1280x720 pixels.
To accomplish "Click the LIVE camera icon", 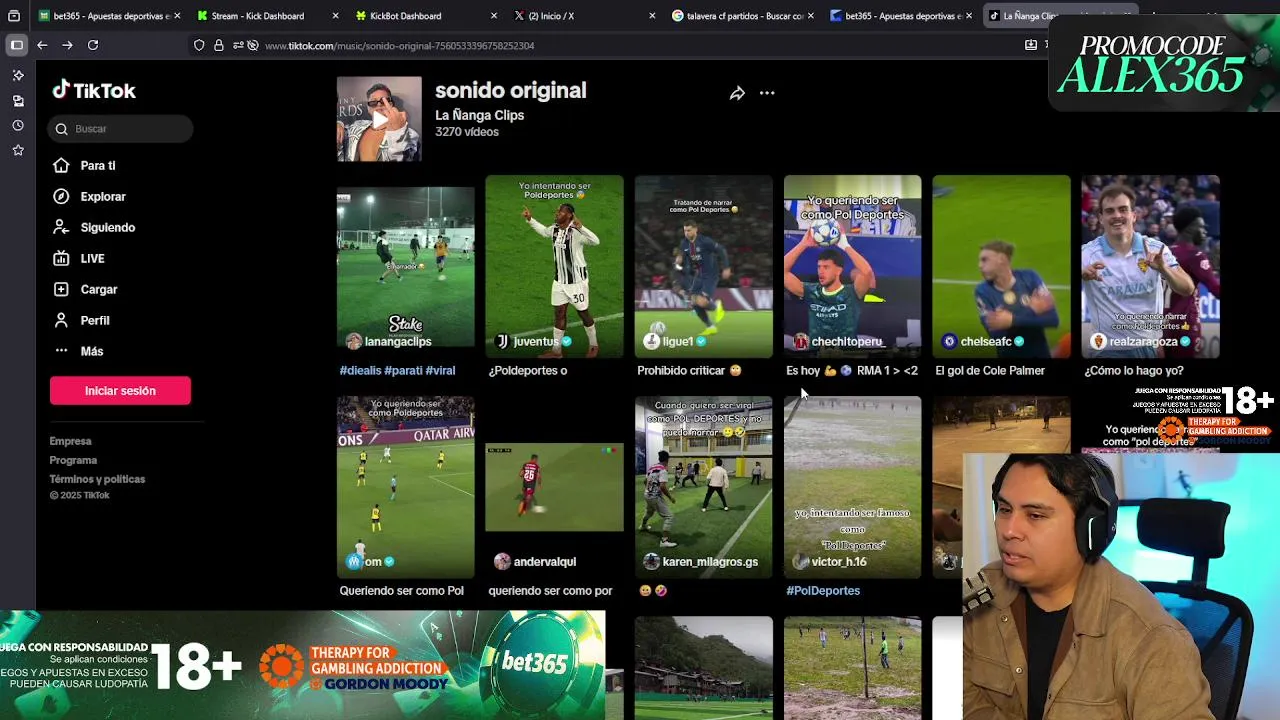I will [61, 259].
